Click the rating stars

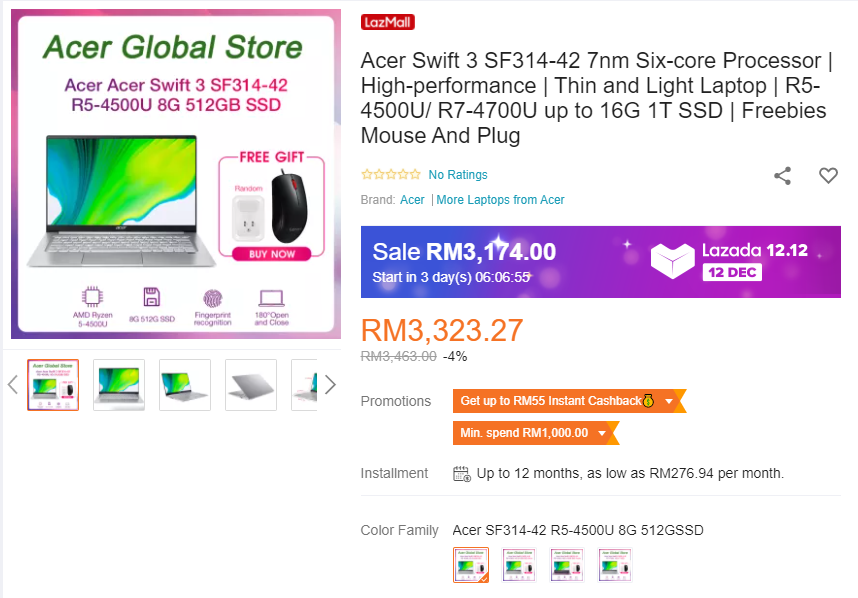pyautogui.click(x=390, y=175)
